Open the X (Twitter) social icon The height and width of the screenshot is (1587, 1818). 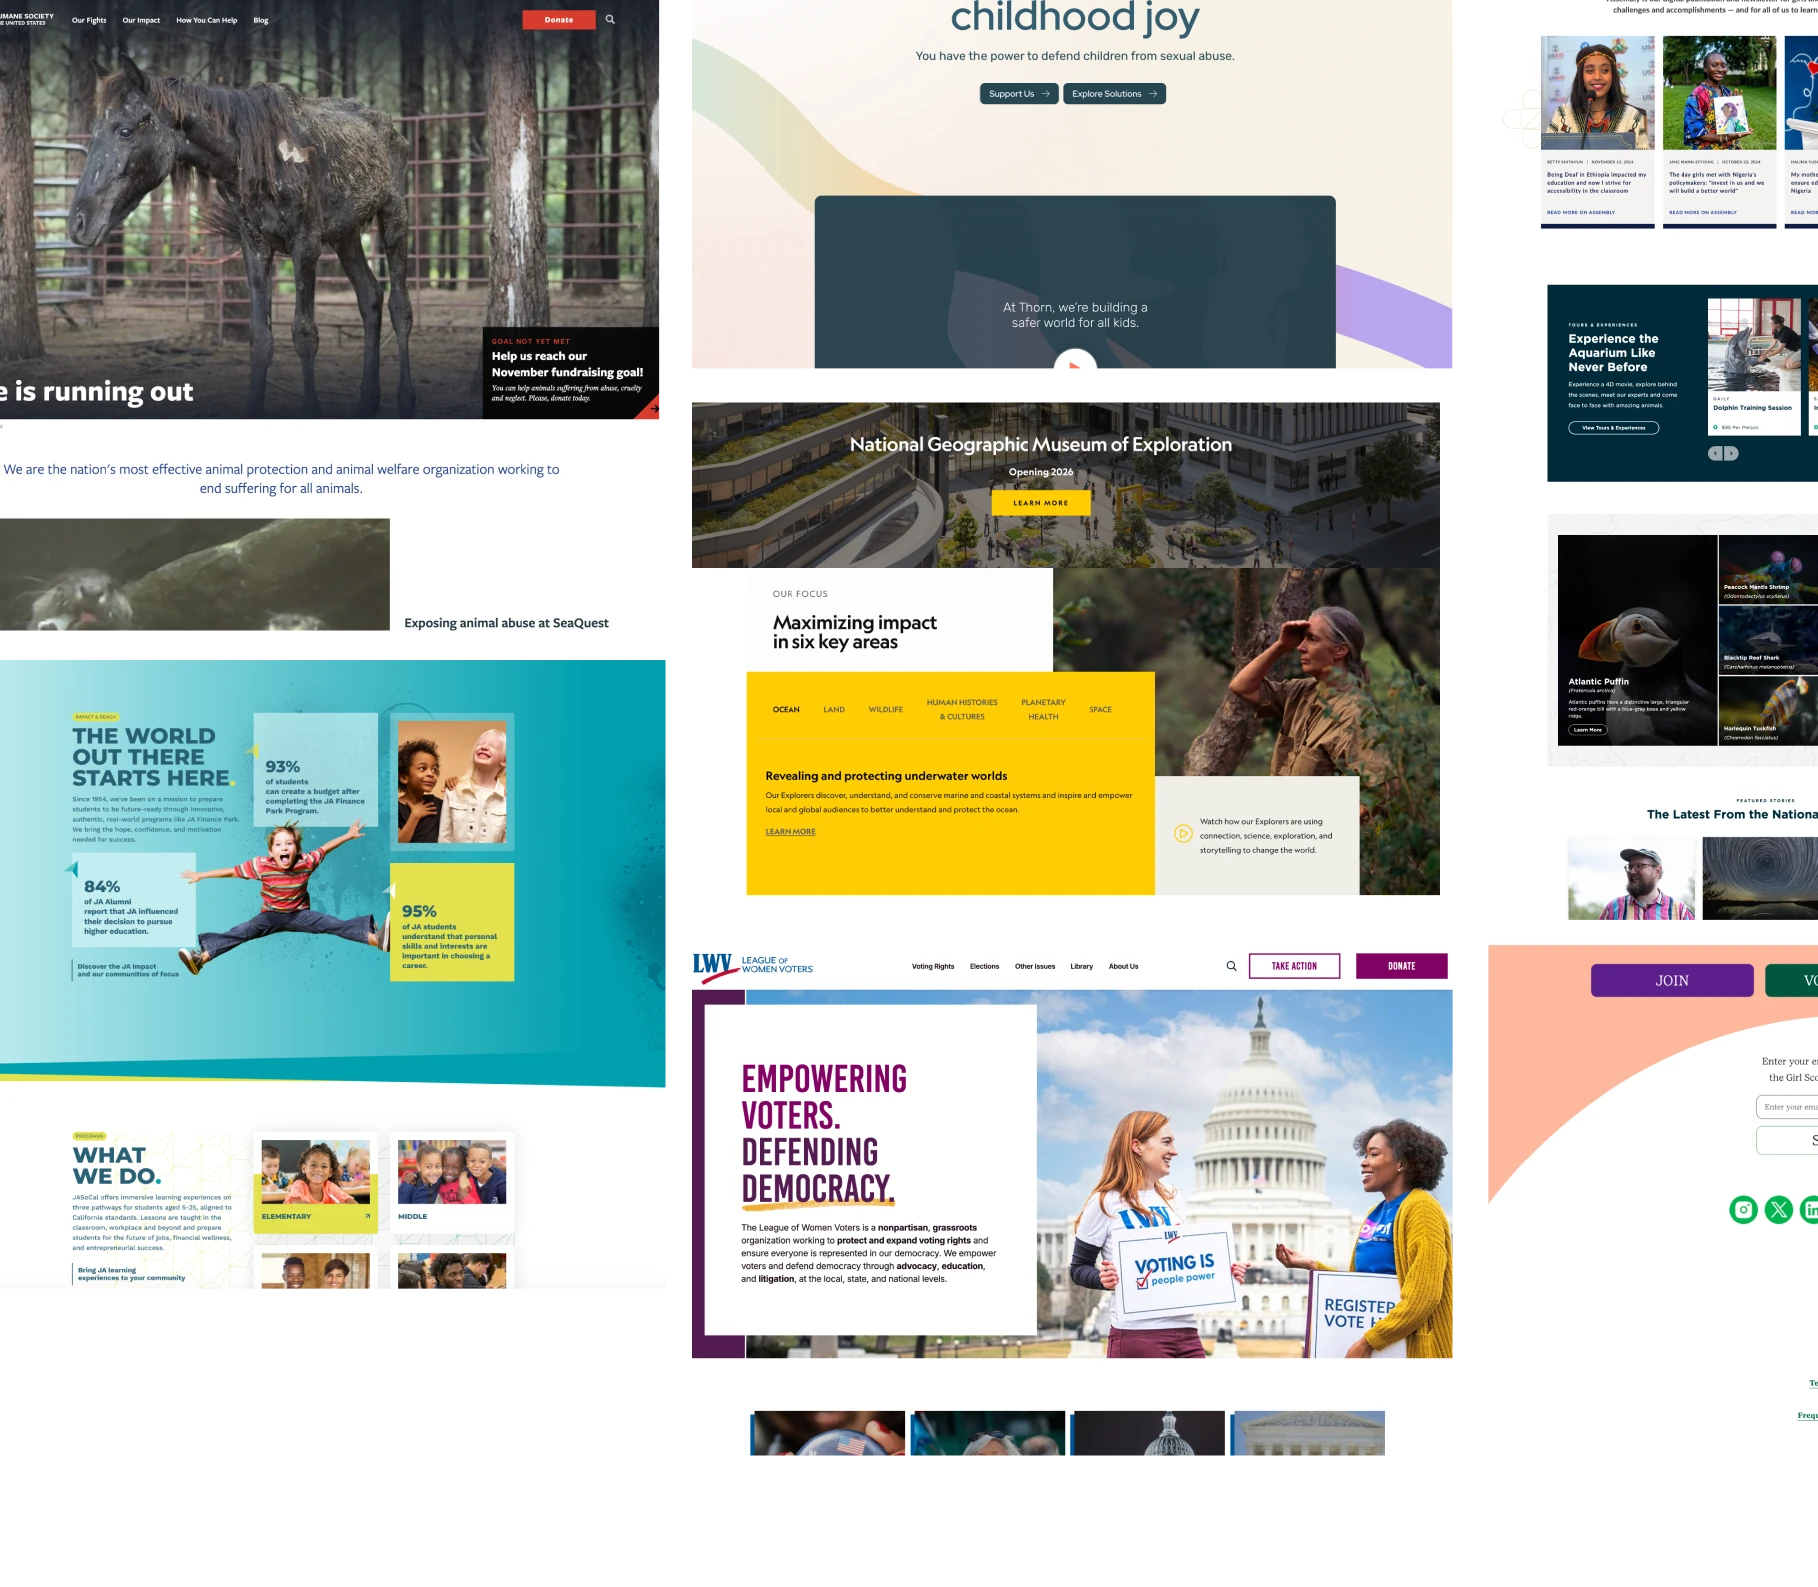tap(1779, 1210)
